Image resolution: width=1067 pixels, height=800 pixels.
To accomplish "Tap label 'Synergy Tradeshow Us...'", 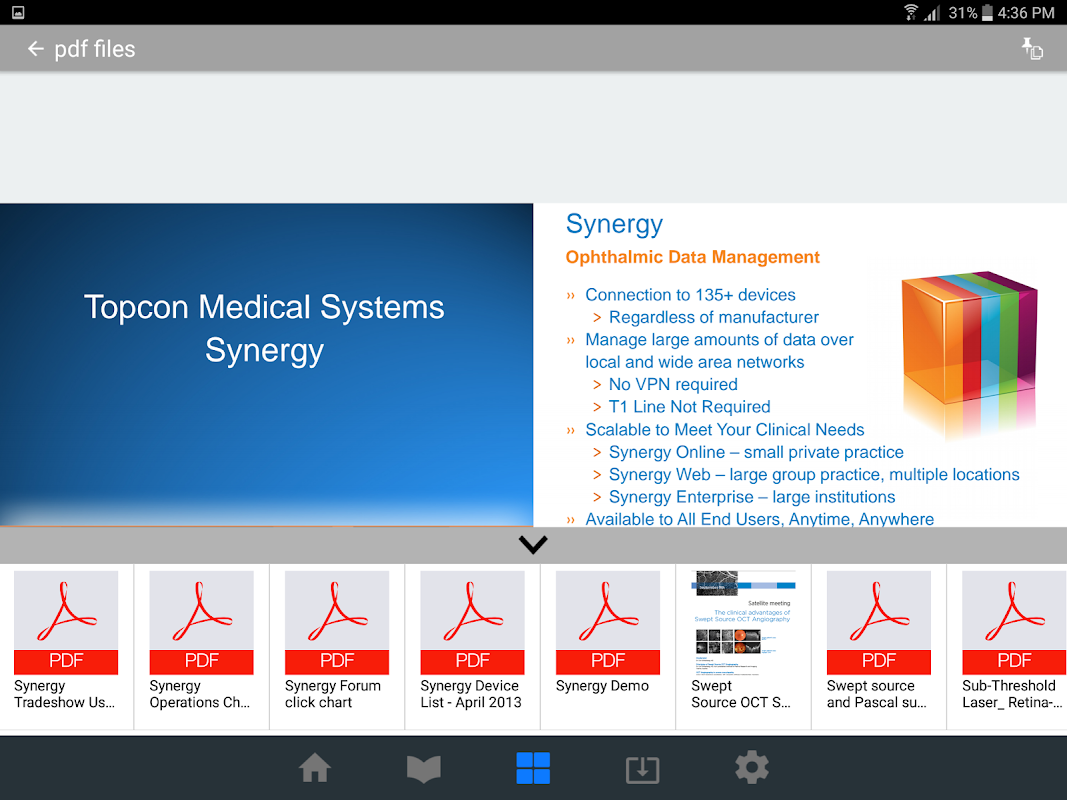I will coord(65,694).
